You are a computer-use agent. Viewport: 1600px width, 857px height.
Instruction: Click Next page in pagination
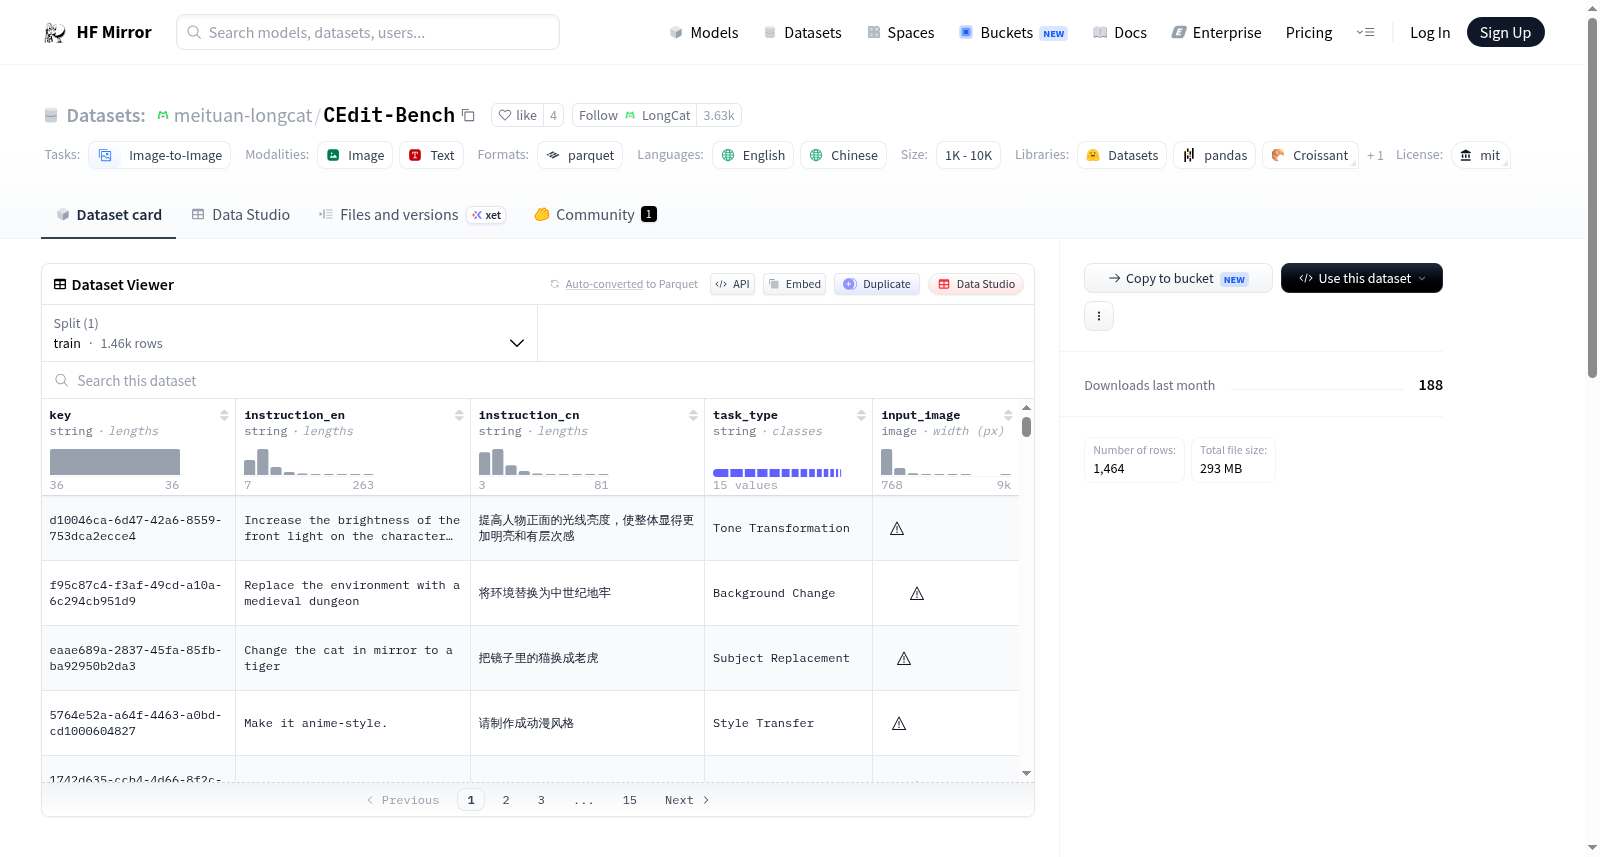[x=687, y=800]
